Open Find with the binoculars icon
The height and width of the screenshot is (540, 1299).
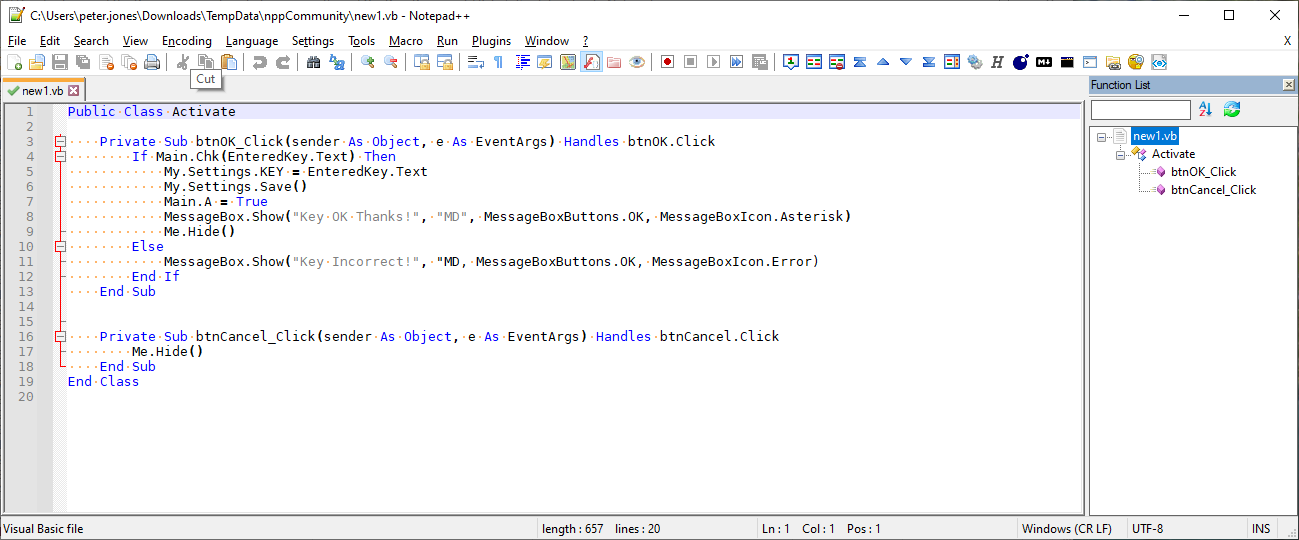coord(314,62)
